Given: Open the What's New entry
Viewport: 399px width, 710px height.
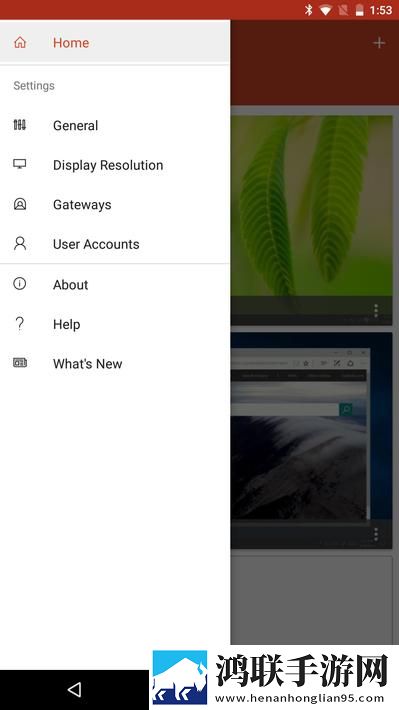Looking at the screenshot, I should (115, 364).
